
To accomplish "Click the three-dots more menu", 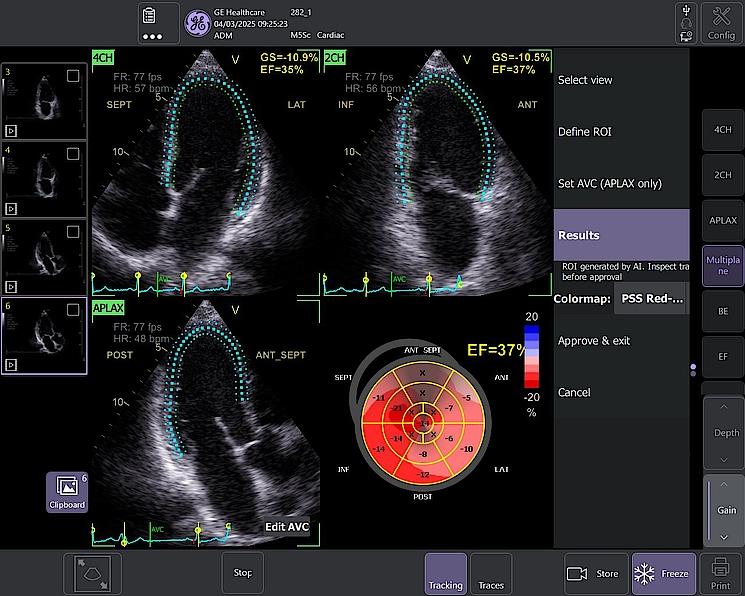I will [153, 37].
